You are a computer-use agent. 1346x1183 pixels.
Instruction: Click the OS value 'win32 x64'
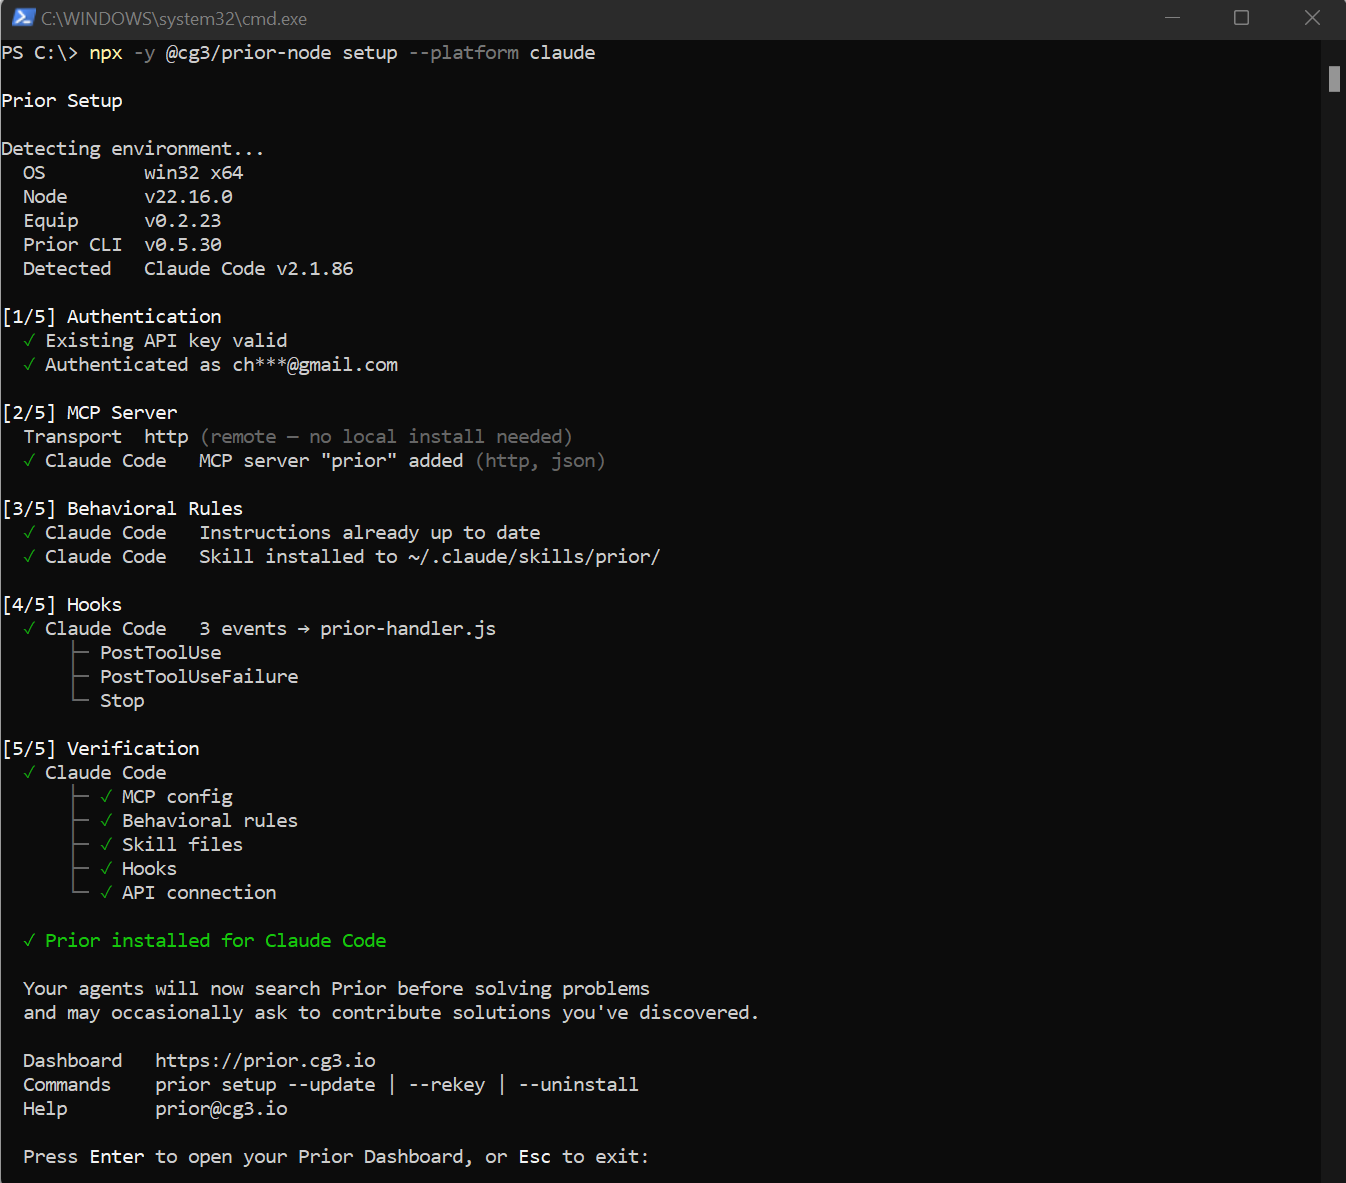194,173
